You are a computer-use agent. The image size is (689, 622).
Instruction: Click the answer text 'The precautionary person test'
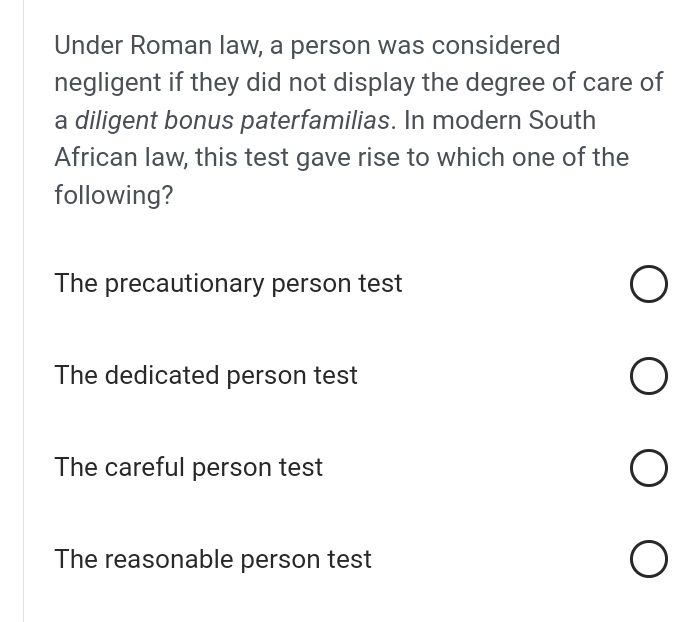click(228, 284)
